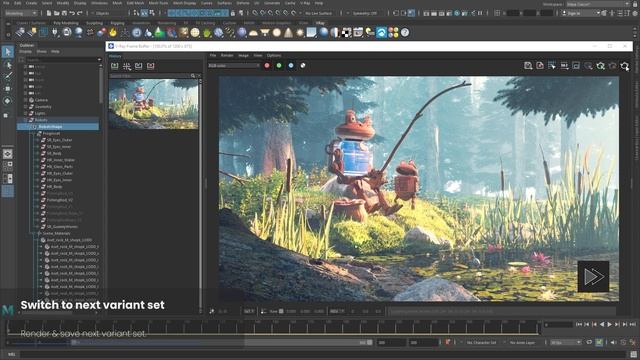Screen dimensions: 640x360
Task: Click the Save scene icon
Action: (x=64, y=13)
